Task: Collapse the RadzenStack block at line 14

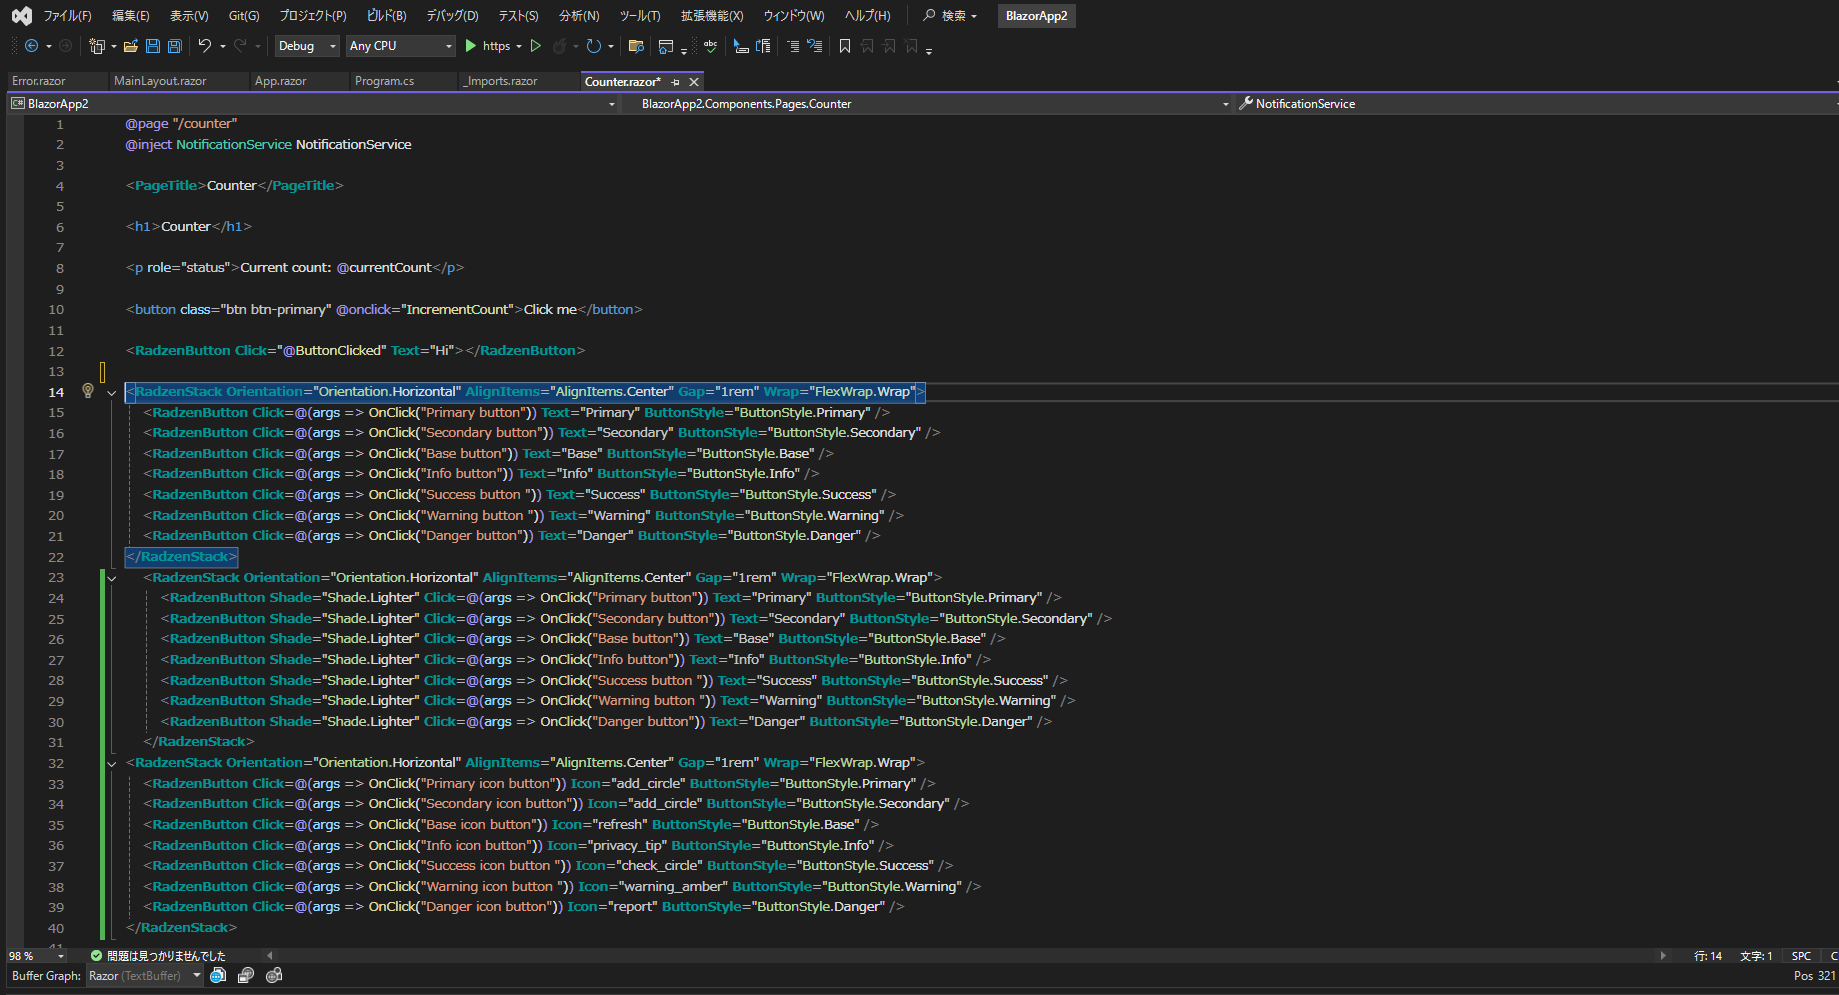Action: click(111, 392)
